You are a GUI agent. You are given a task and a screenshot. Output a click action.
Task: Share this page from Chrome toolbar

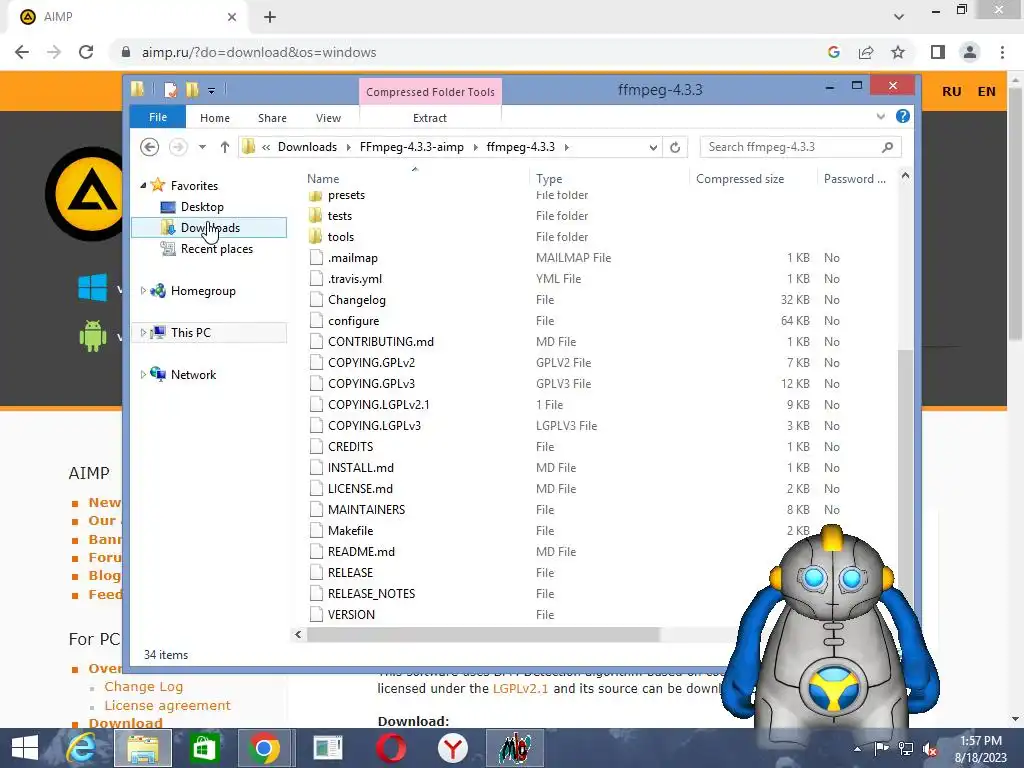pyautogui.click(x=866, y=52)
